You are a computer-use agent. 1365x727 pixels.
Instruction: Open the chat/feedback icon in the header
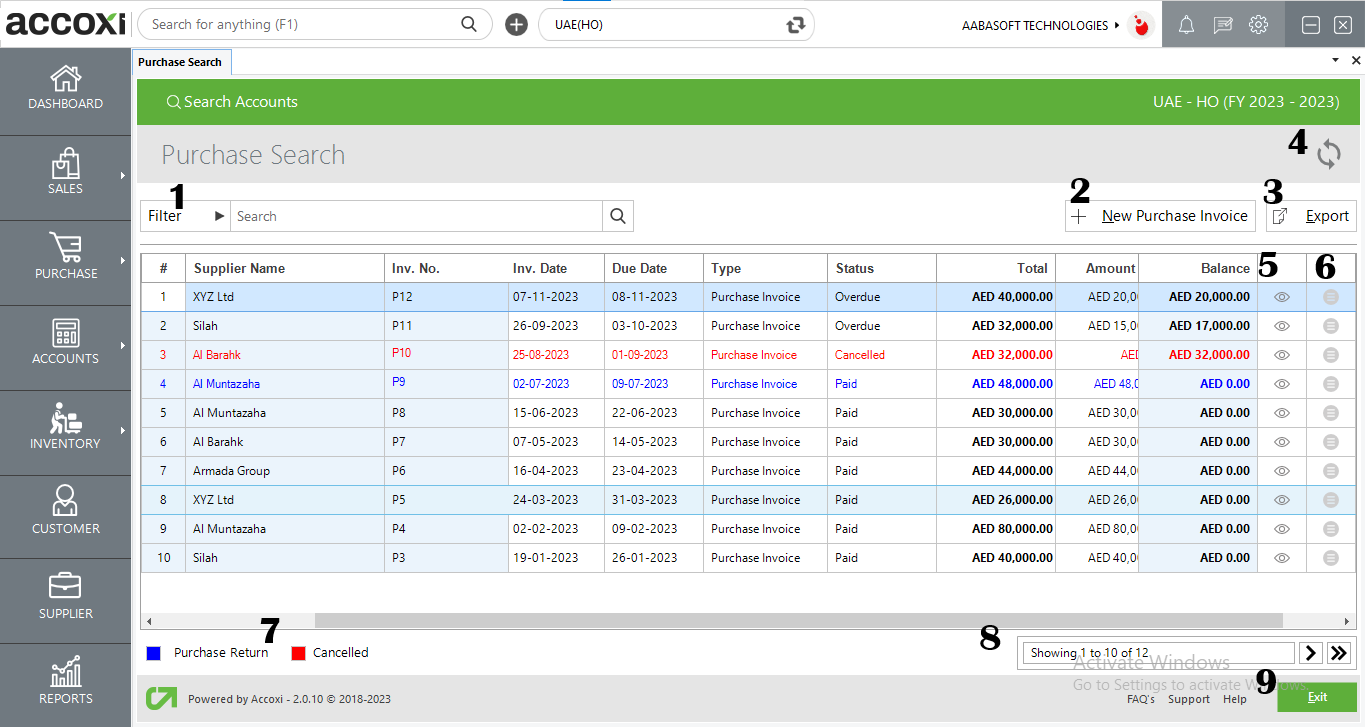point(1222,24)
